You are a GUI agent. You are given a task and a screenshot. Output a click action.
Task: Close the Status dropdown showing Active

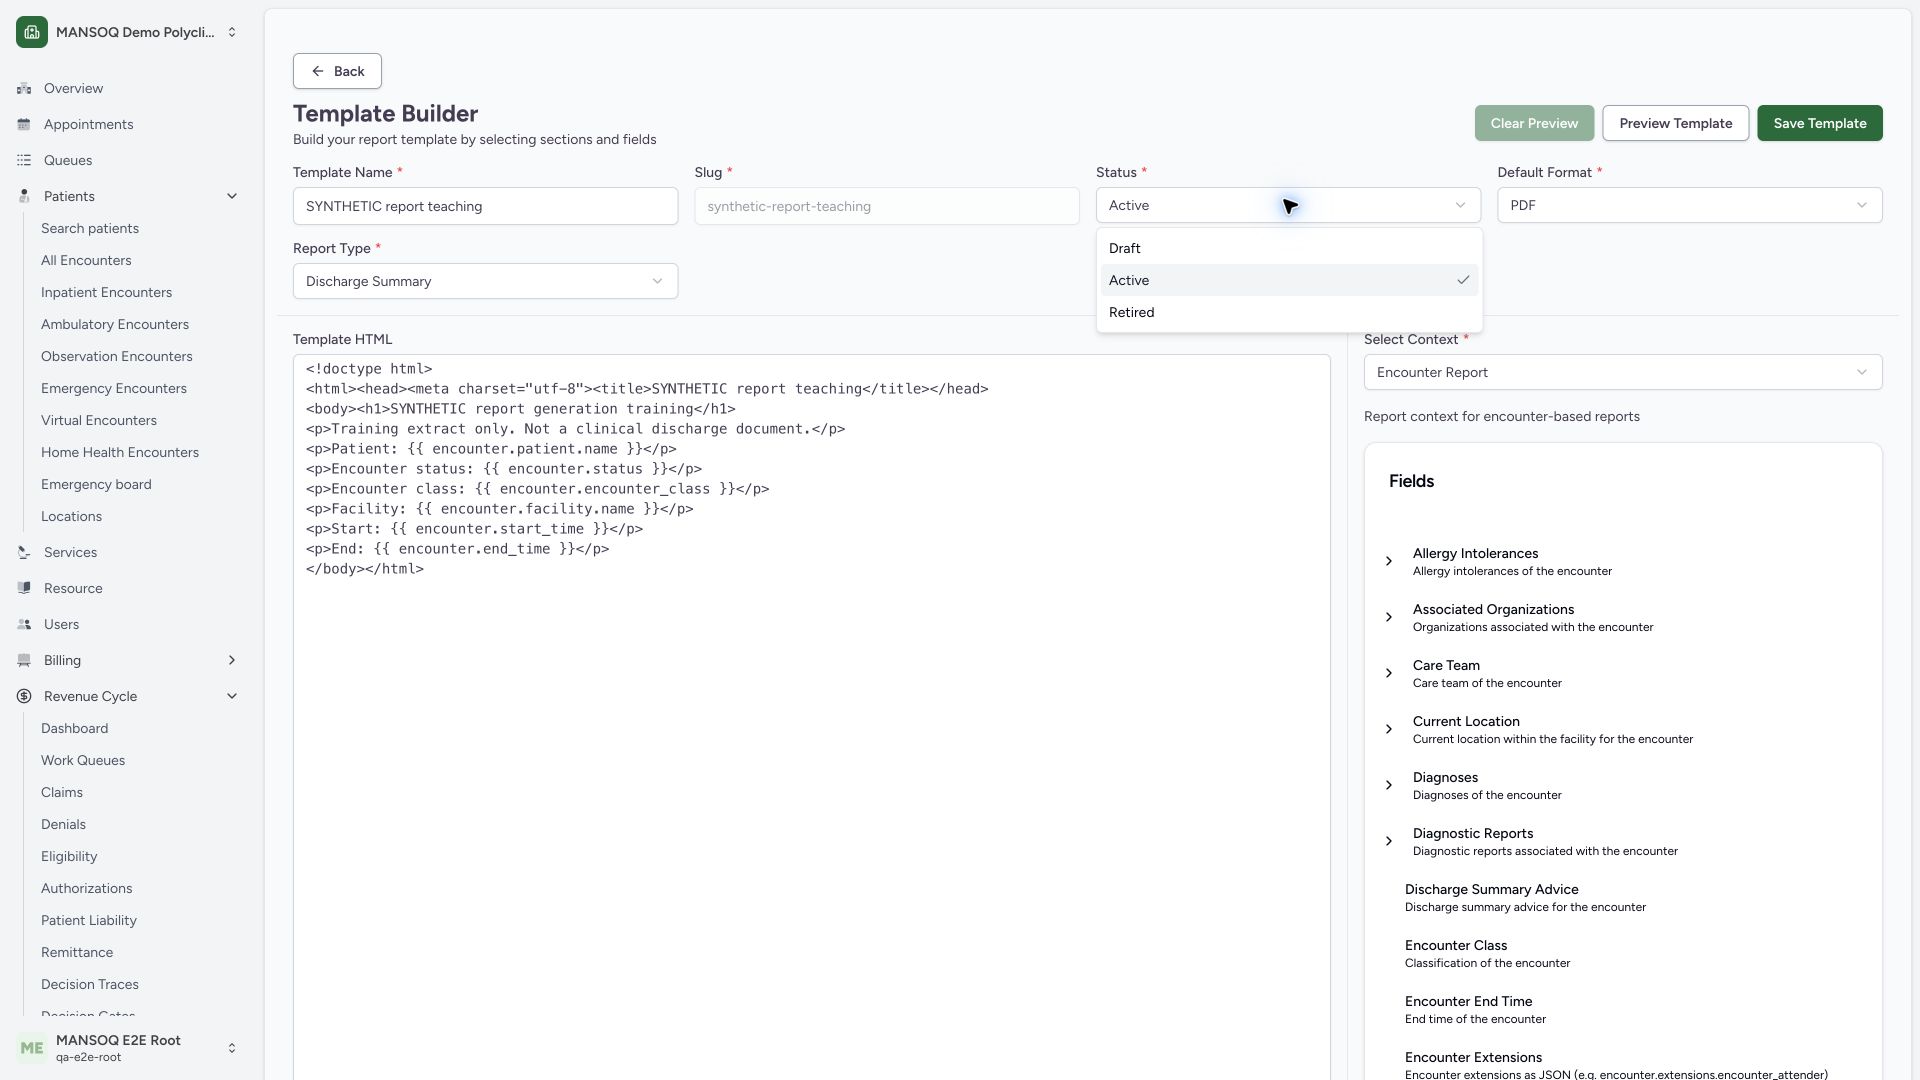point(1288,205)
